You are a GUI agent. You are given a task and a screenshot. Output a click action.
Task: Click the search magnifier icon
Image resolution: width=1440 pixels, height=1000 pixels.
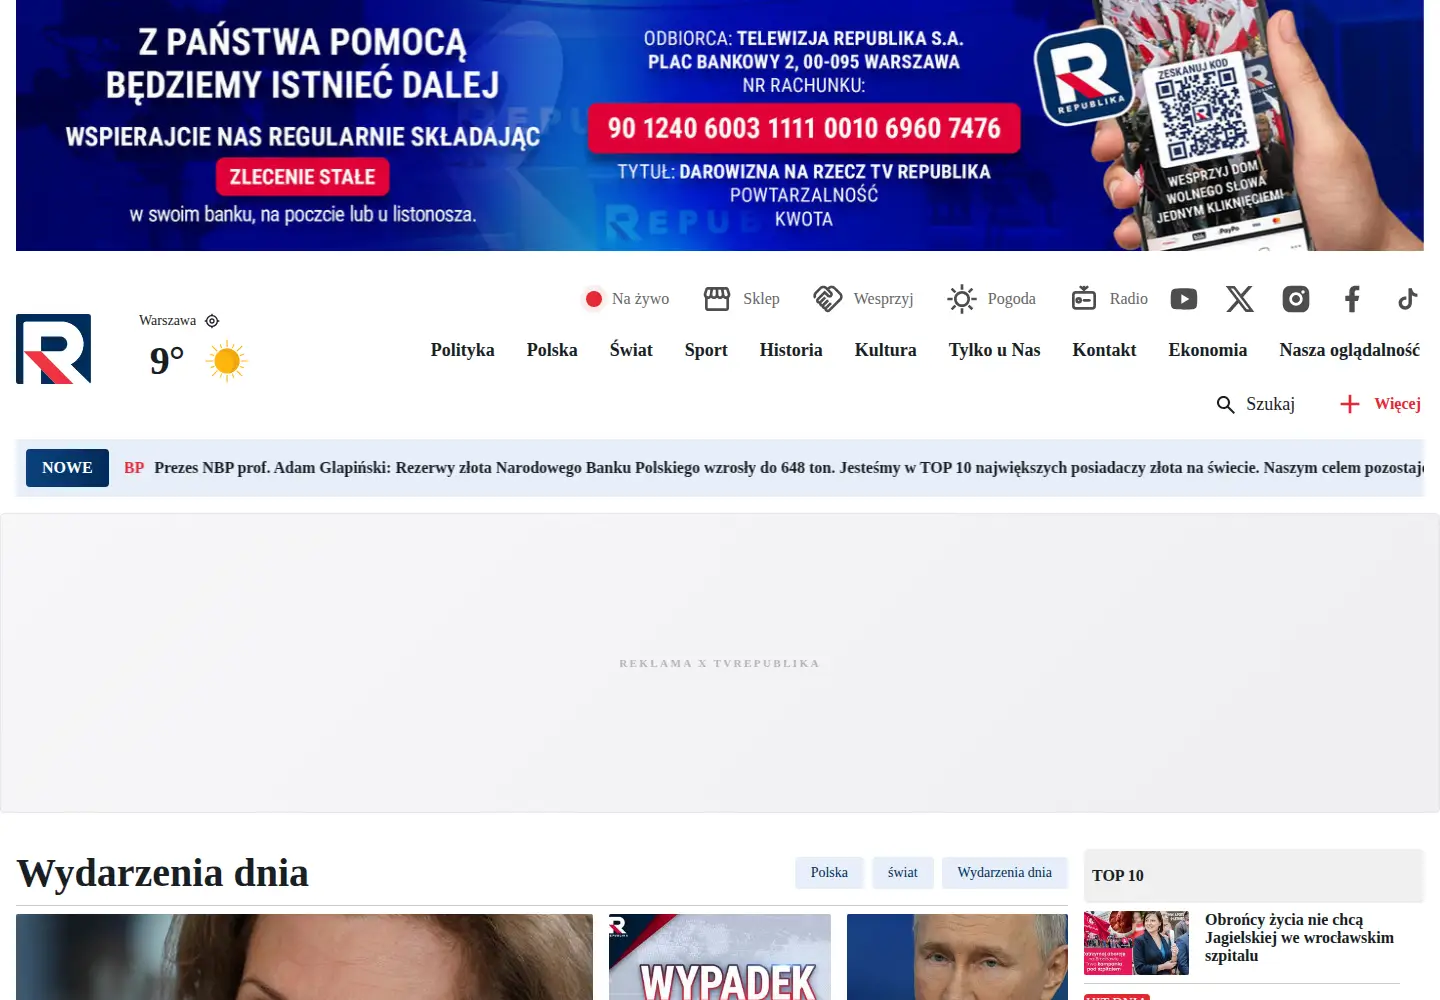1225,404
